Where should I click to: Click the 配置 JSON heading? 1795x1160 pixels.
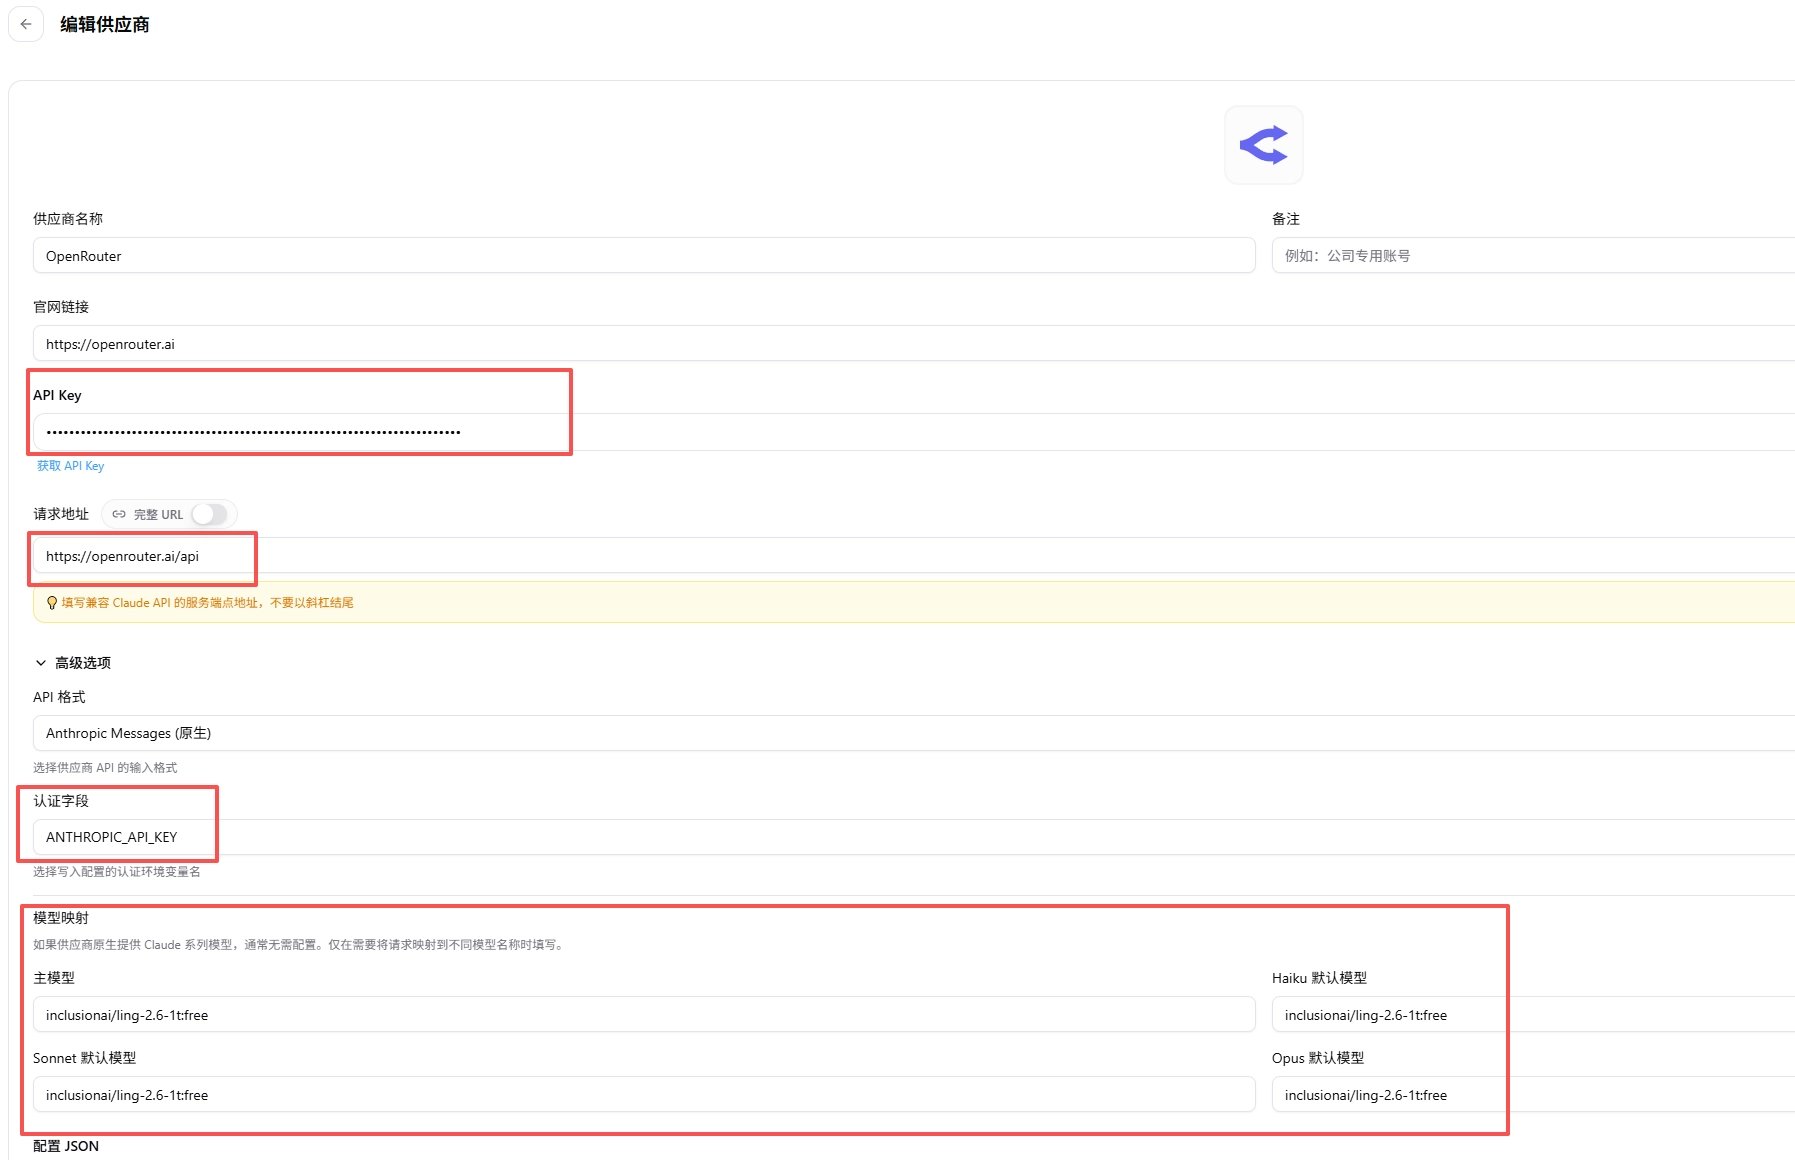[x=66, y=1146]
